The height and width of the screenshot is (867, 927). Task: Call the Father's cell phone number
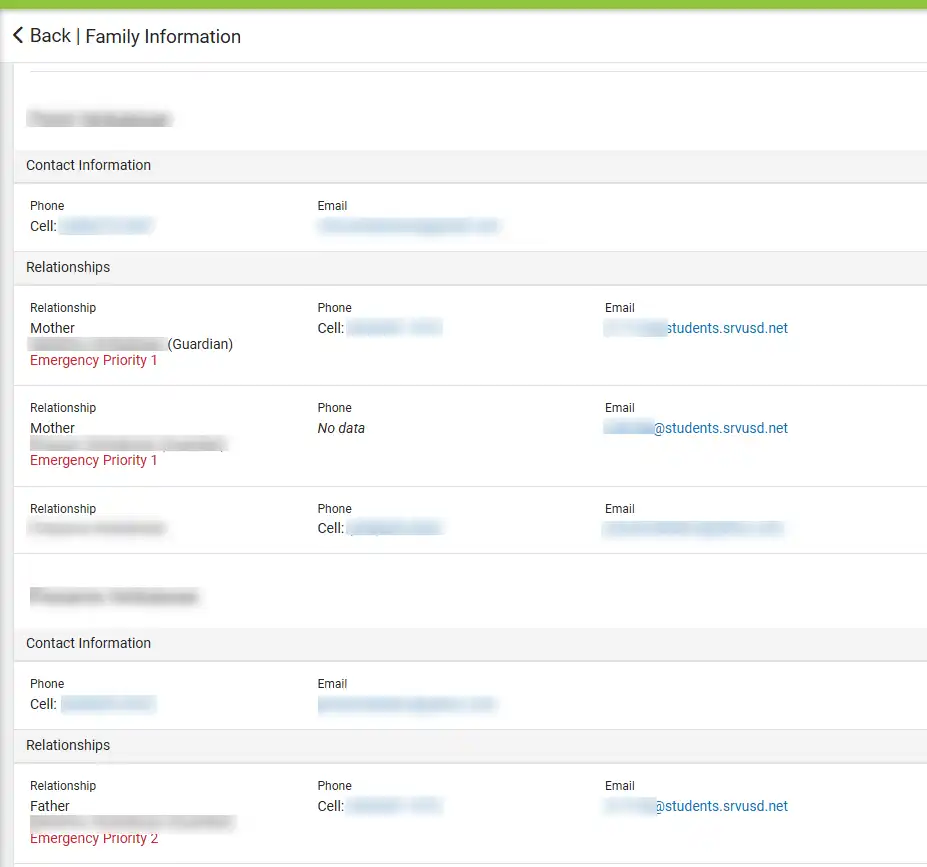(394, 806)
